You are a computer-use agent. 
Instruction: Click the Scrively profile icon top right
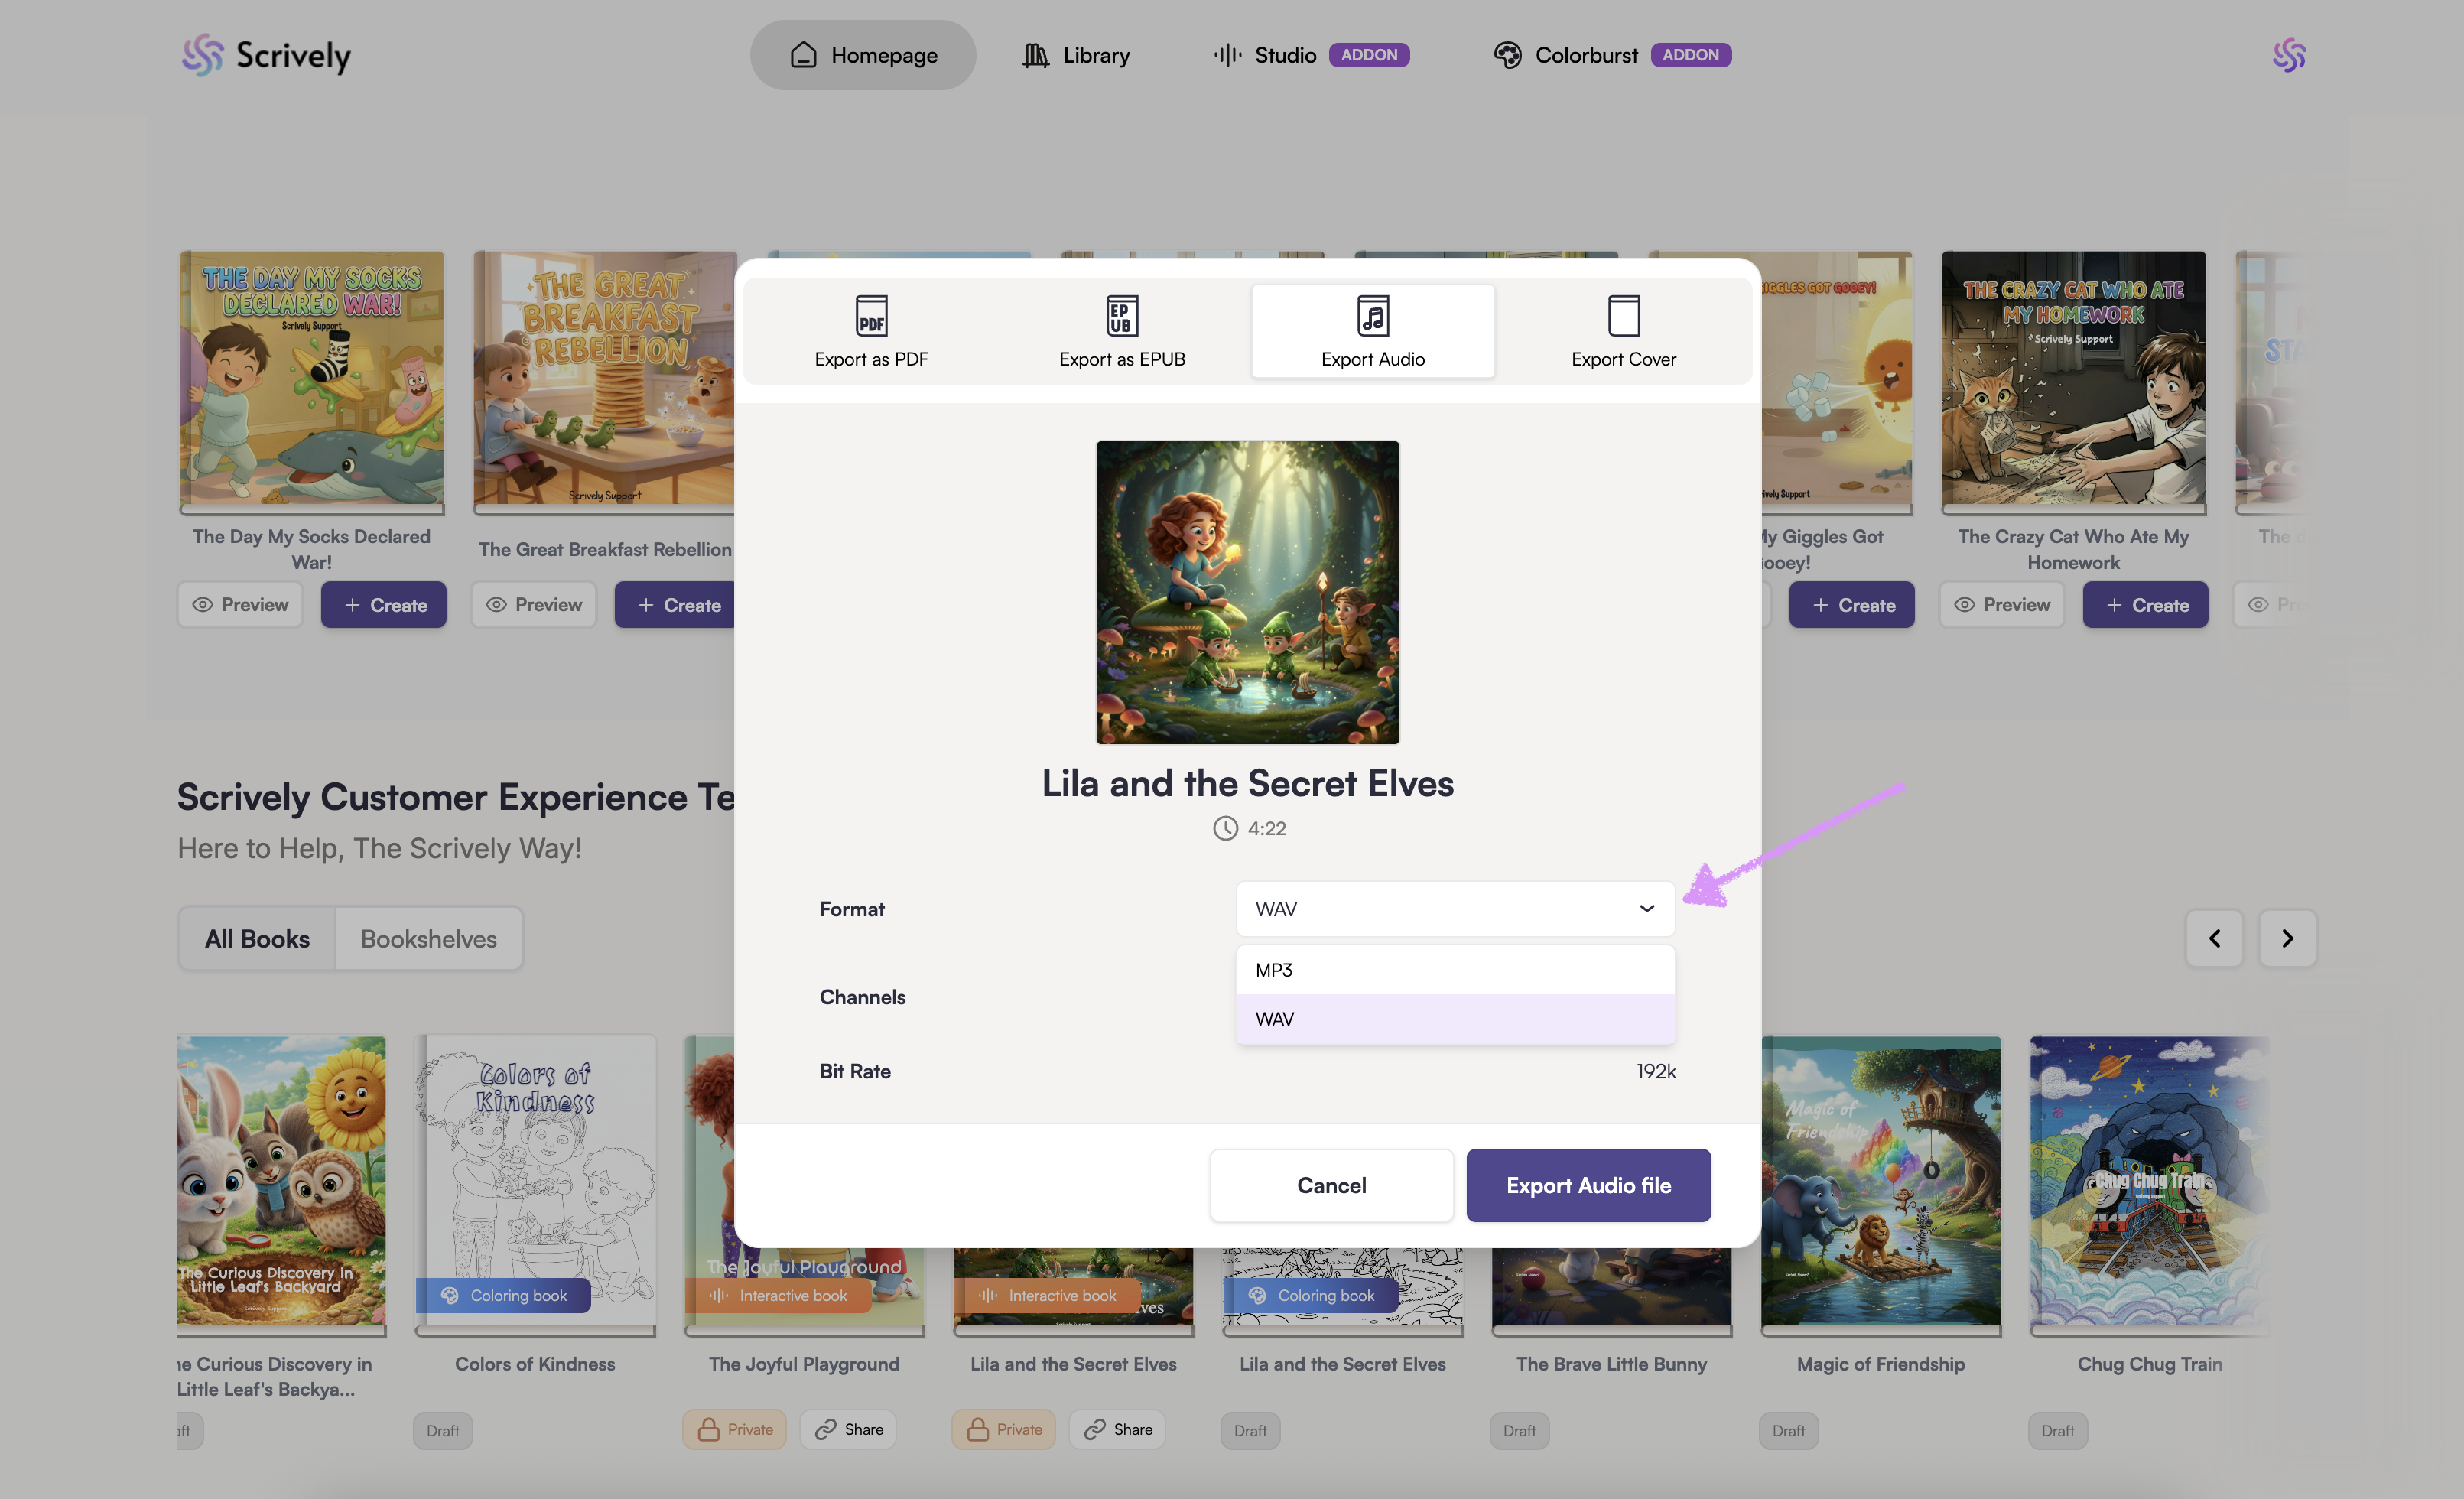coord(2288,55)
